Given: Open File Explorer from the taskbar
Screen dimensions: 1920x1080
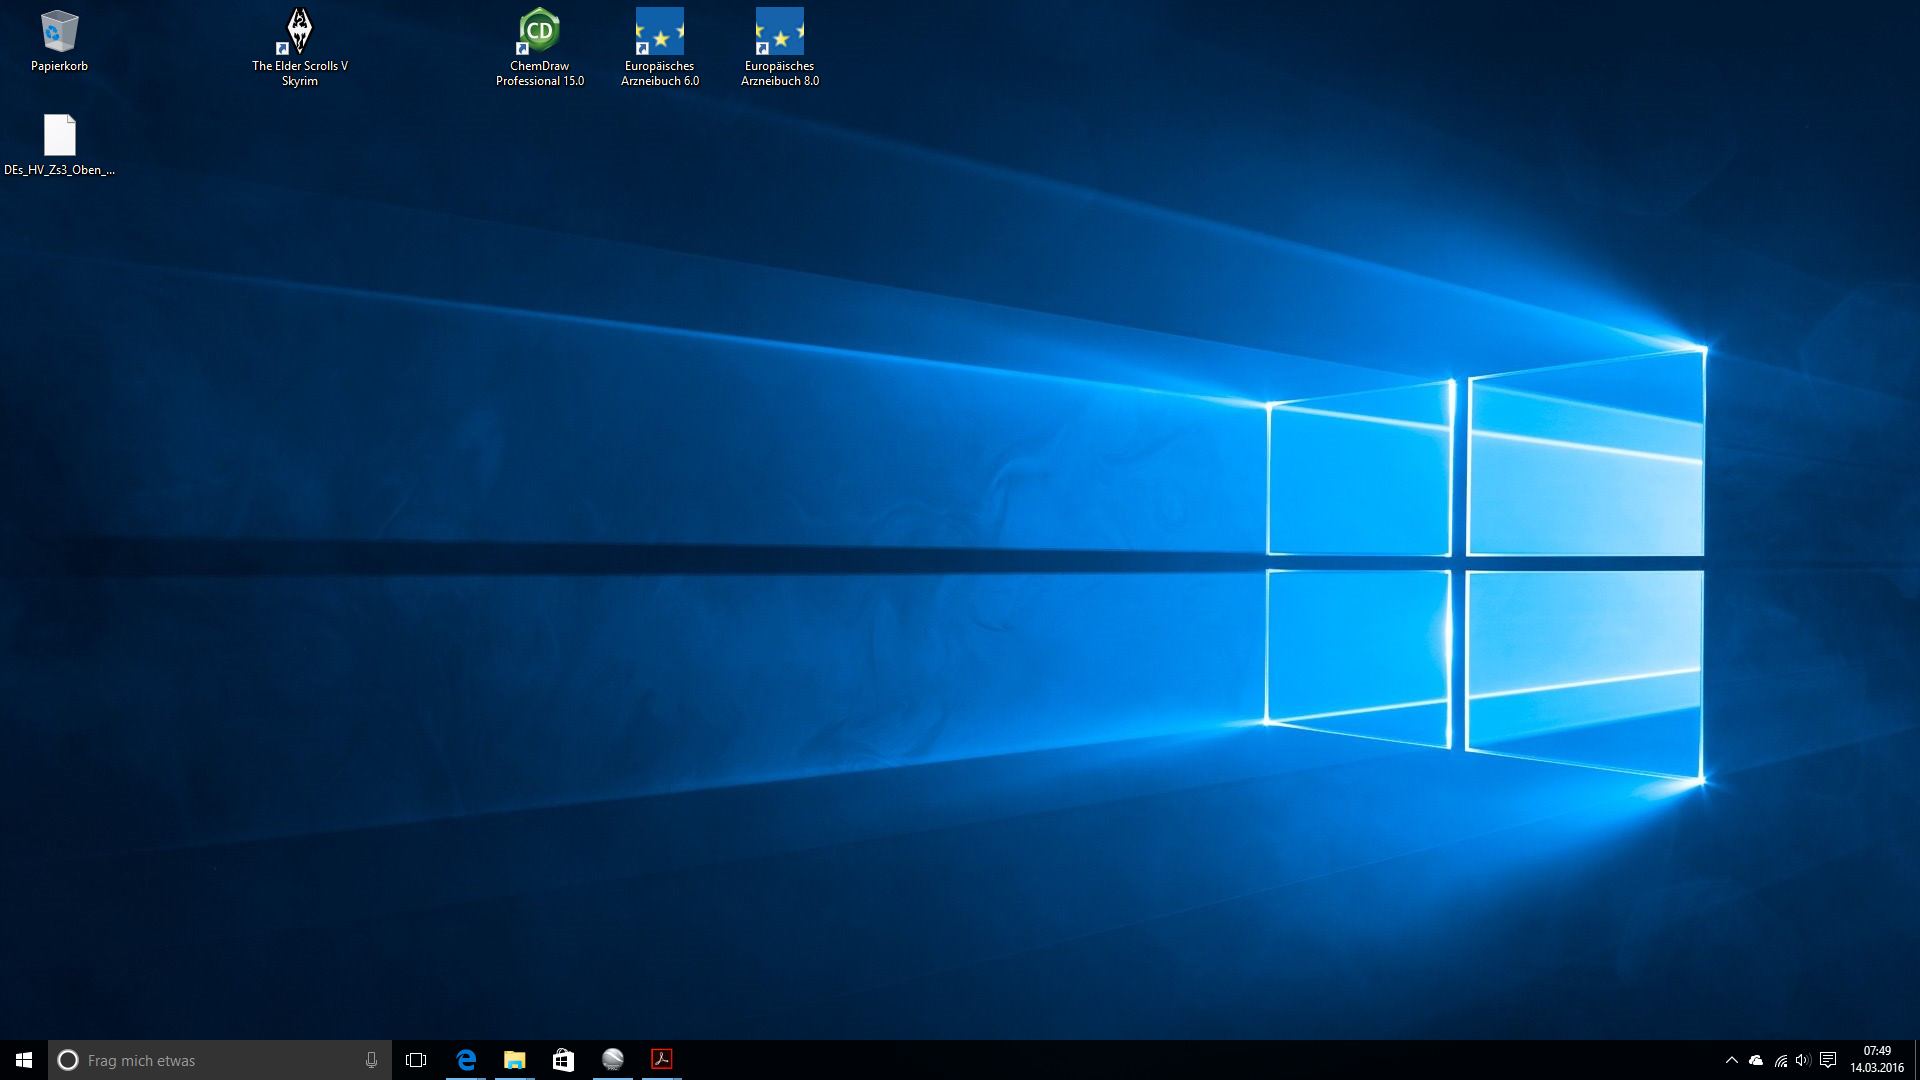Looking at the screenshot, I should tap(514, 1060).
